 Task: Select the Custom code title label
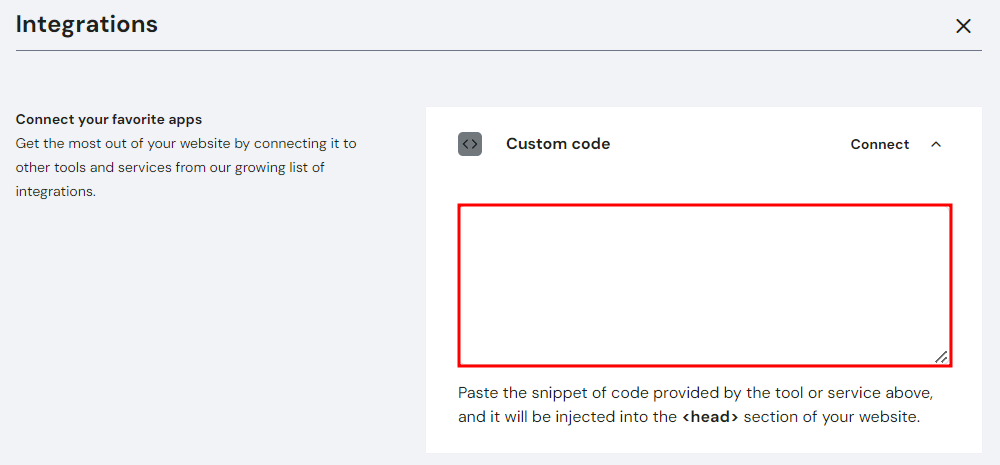coord(558,144)
